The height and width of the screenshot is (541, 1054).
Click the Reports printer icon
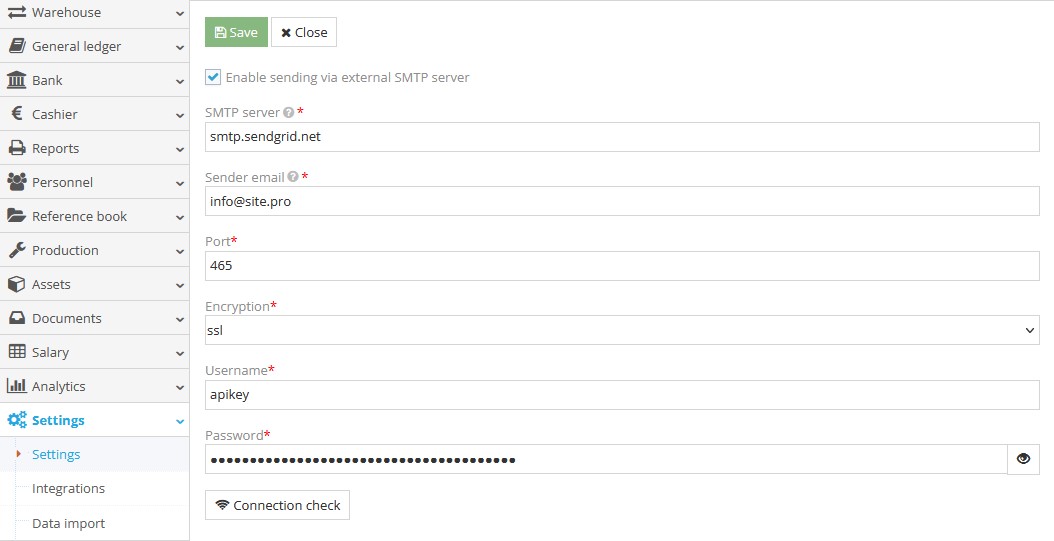coord(16,148)
